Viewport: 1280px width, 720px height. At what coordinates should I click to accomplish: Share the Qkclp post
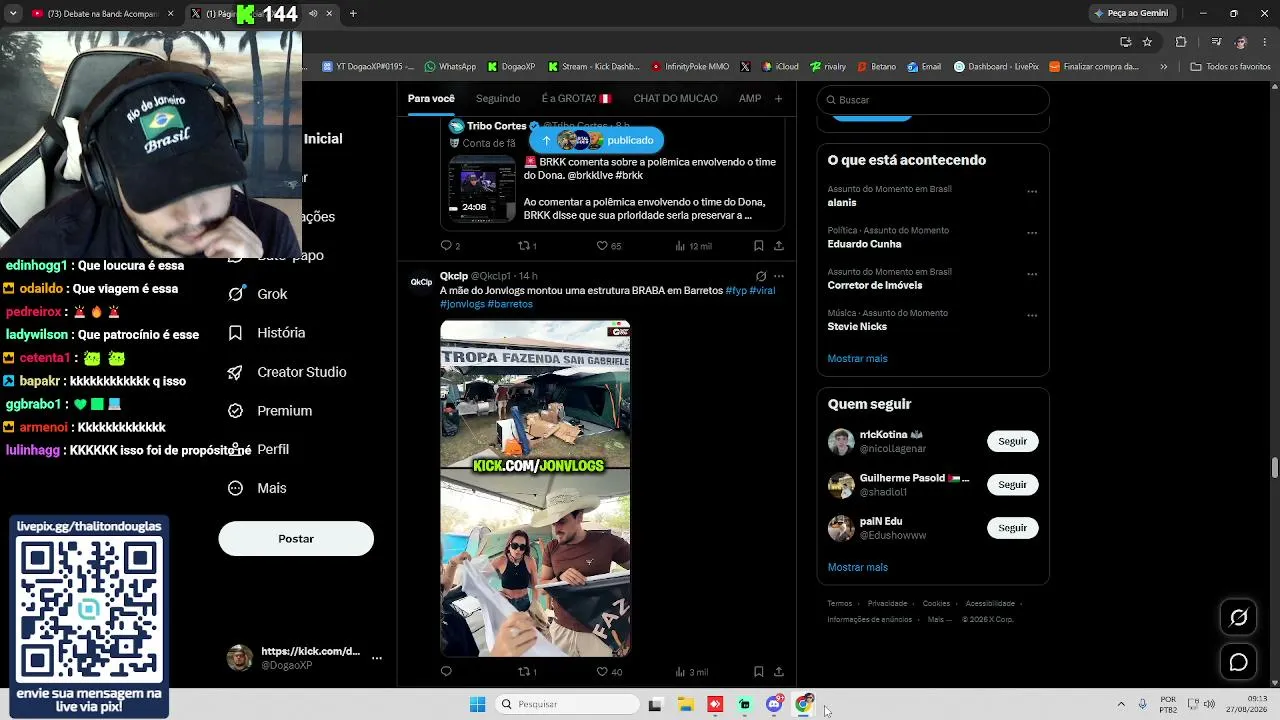[779, 672]
